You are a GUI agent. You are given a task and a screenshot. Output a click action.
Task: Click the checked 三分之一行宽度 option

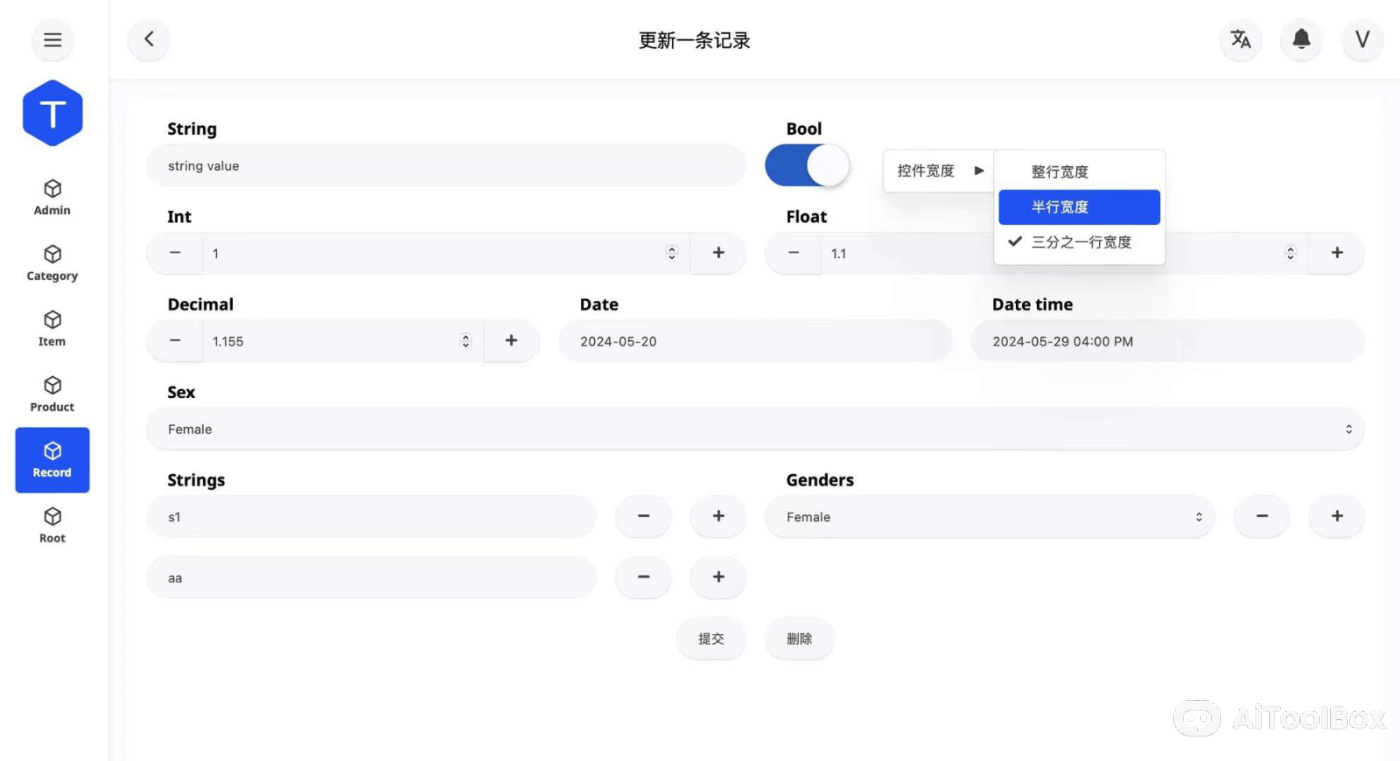[1079, 241]
